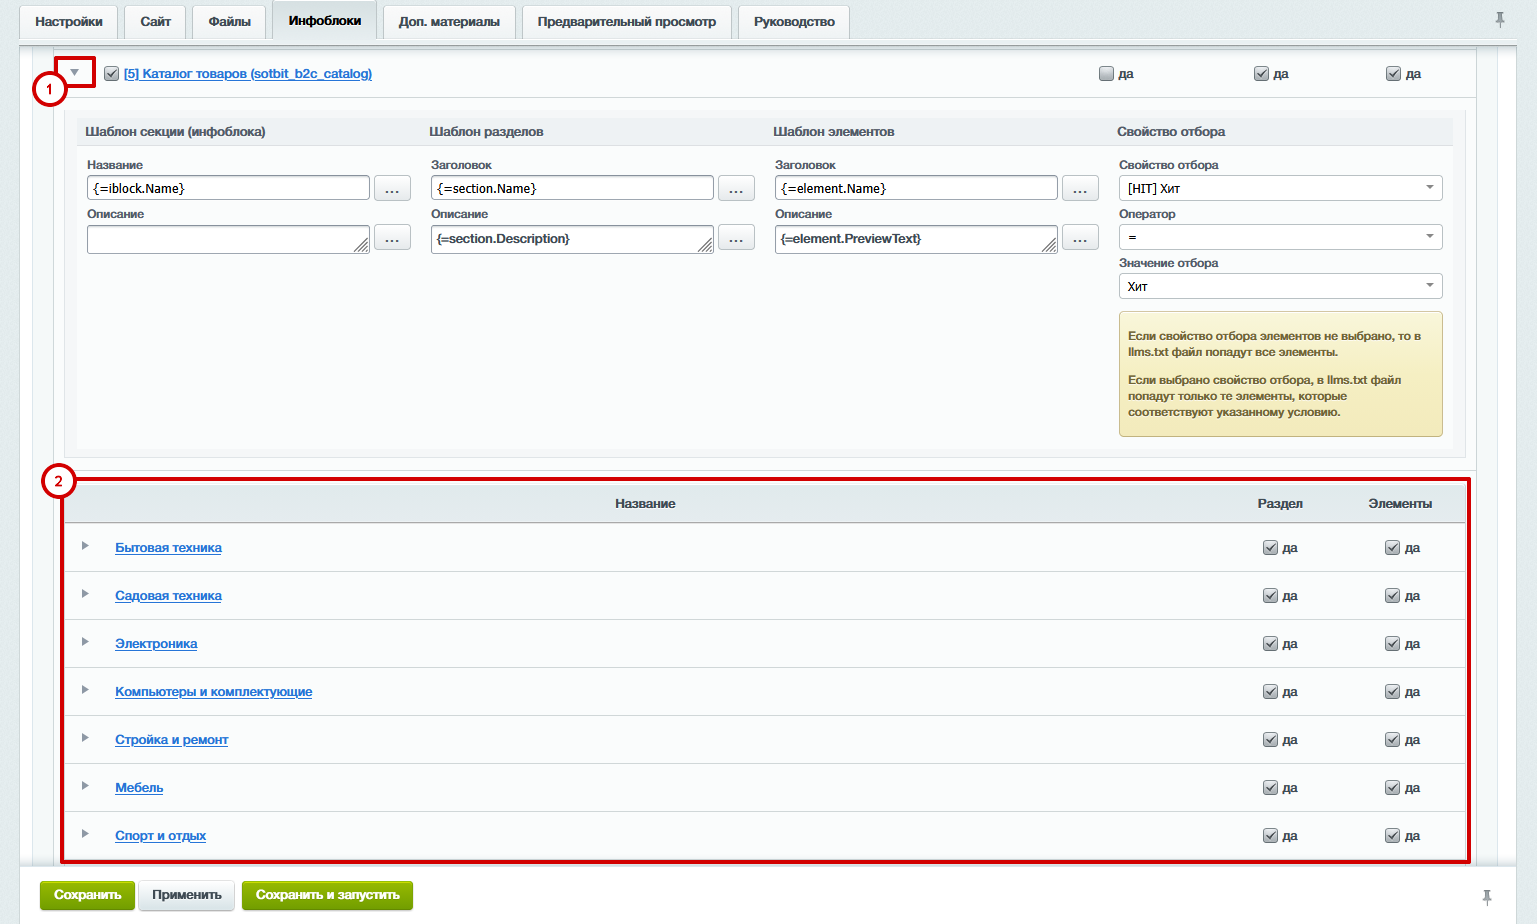This screenshot has width=1537, height=924.
Task: Click the Сохранить и запустить button
Action: tap(327, 895)
